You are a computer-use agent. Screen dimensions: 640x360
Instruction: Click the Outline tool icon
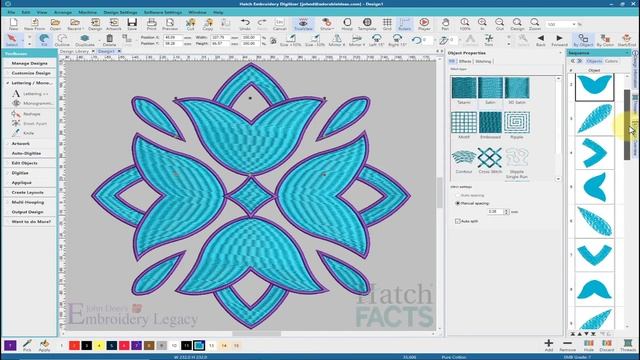click(62, 40)
